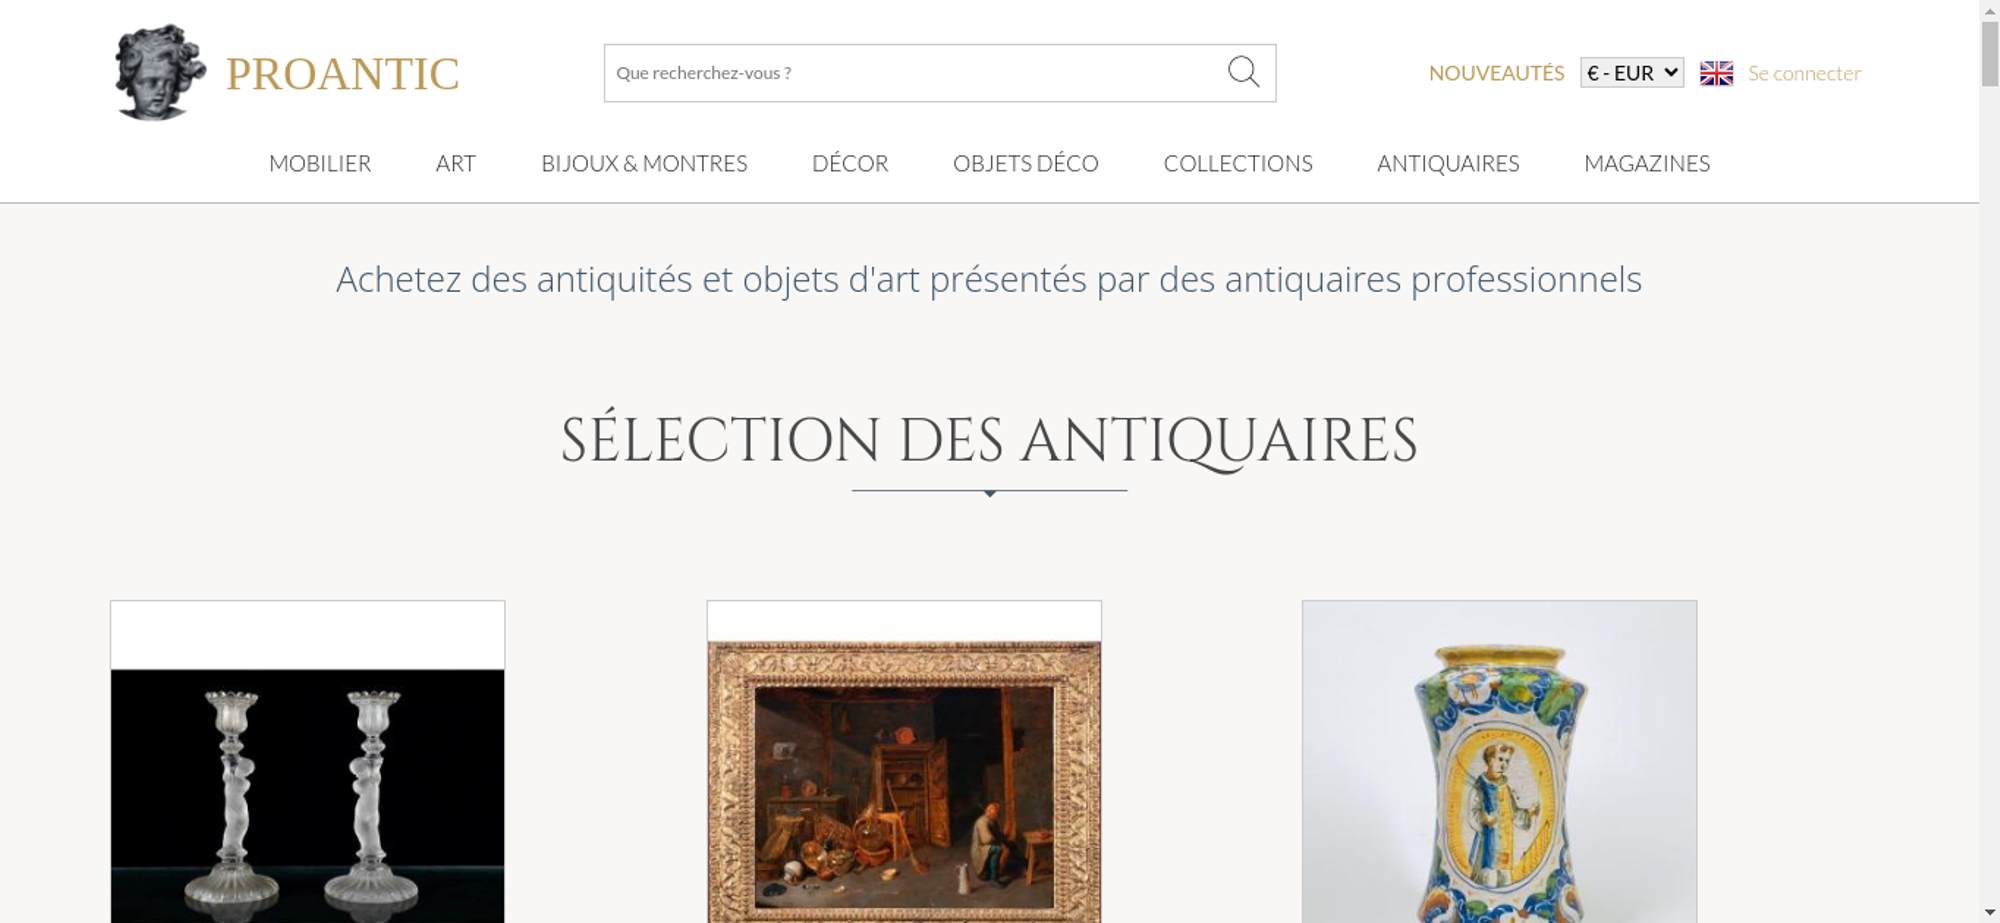Open the majolica albarello vase thumbnail
This screenshot has height=923, width=2000.
1499,762
